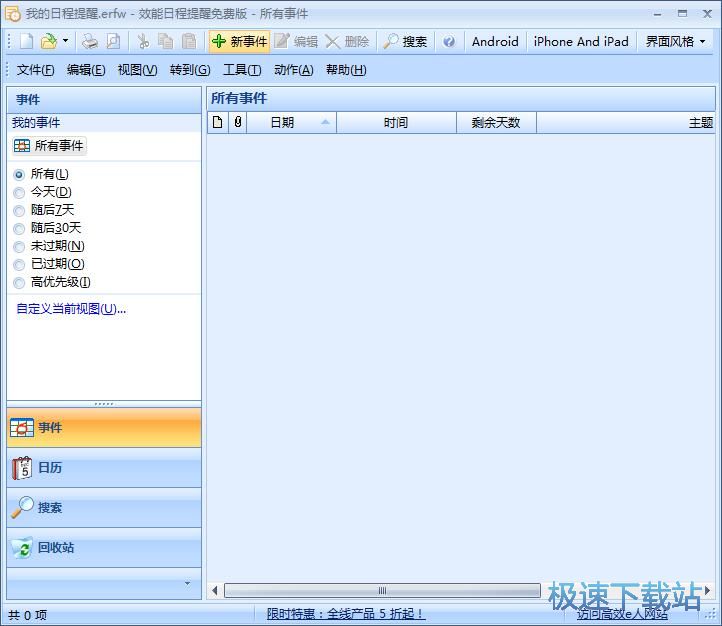Click the 搜索 magnifier toolbar button
Viewport: 722px width, 626px height.
coord(405,41)
